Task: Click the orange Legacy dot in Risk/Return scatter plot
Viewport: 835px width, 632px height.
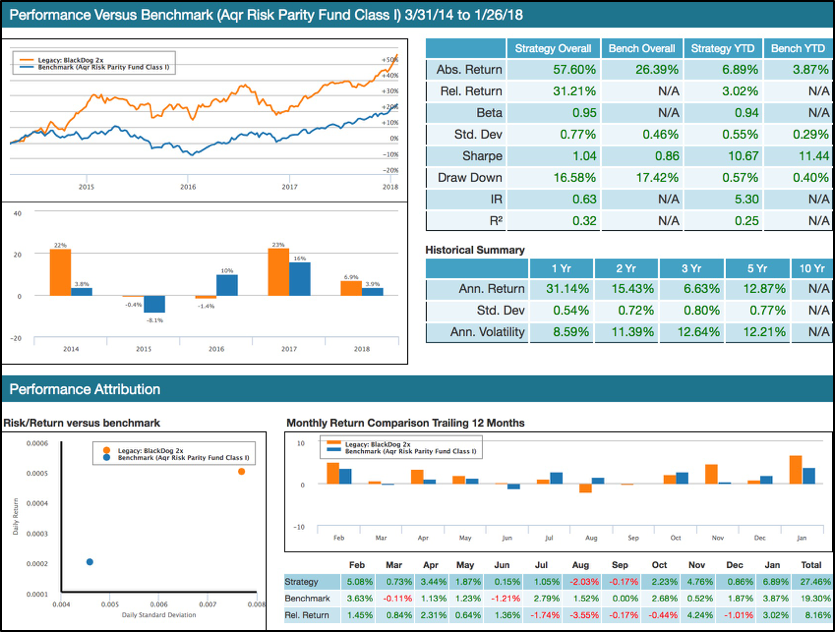Action: tap(240, 470)
